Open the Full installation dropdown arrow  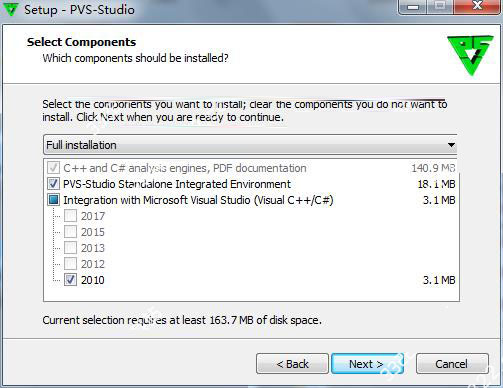[x=451, y=145]
